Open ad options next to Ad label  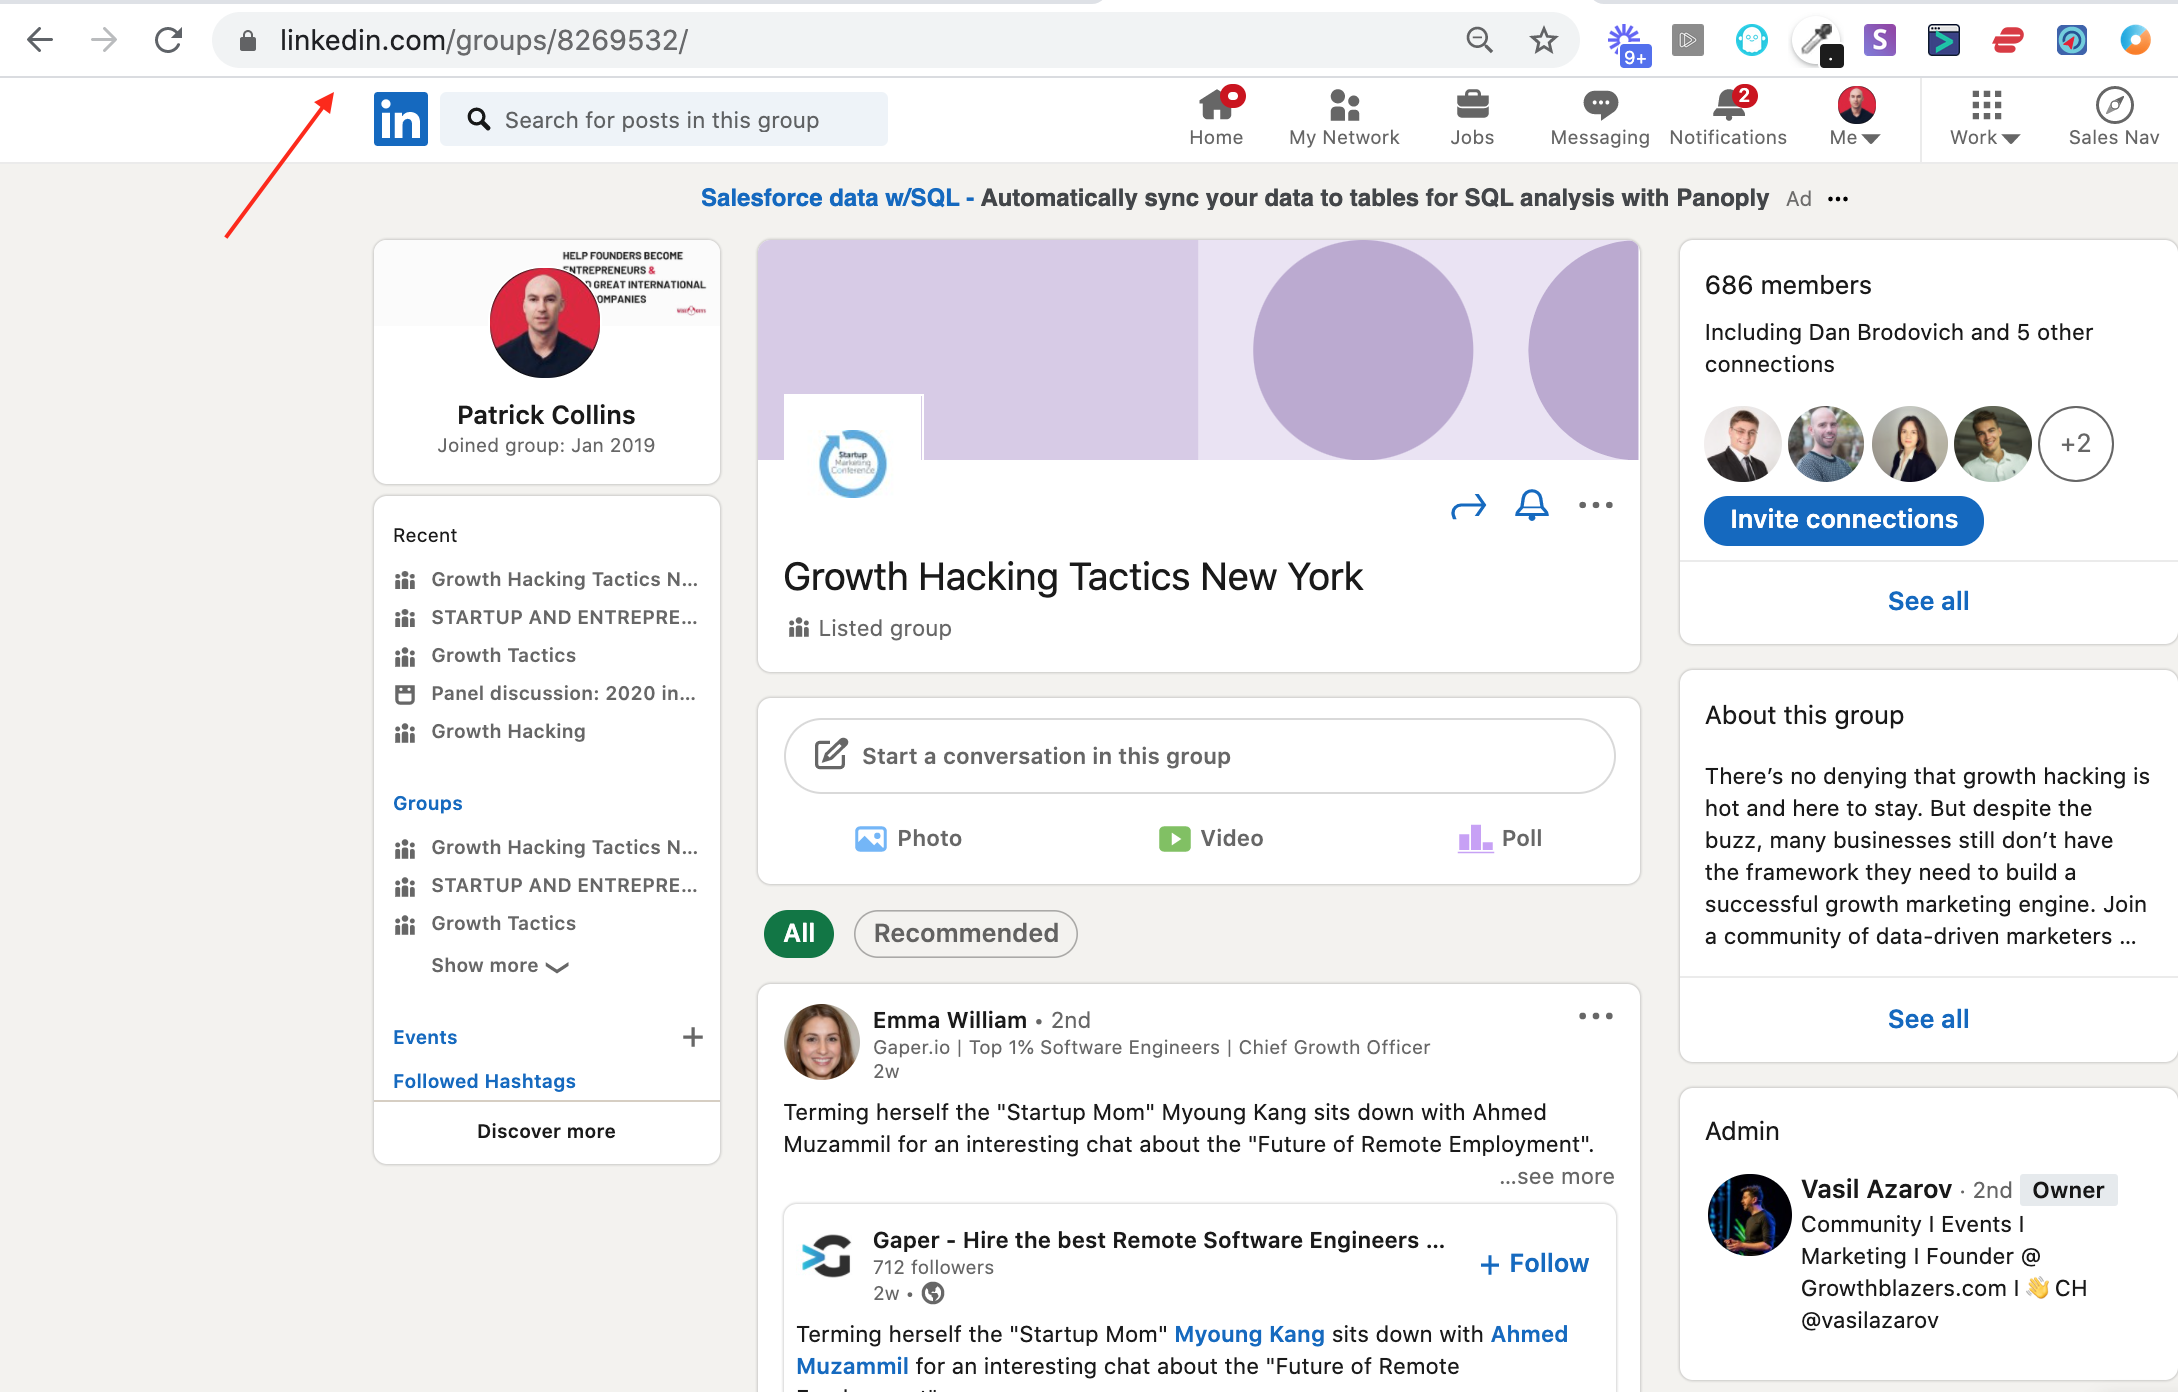click(1838, 199)
